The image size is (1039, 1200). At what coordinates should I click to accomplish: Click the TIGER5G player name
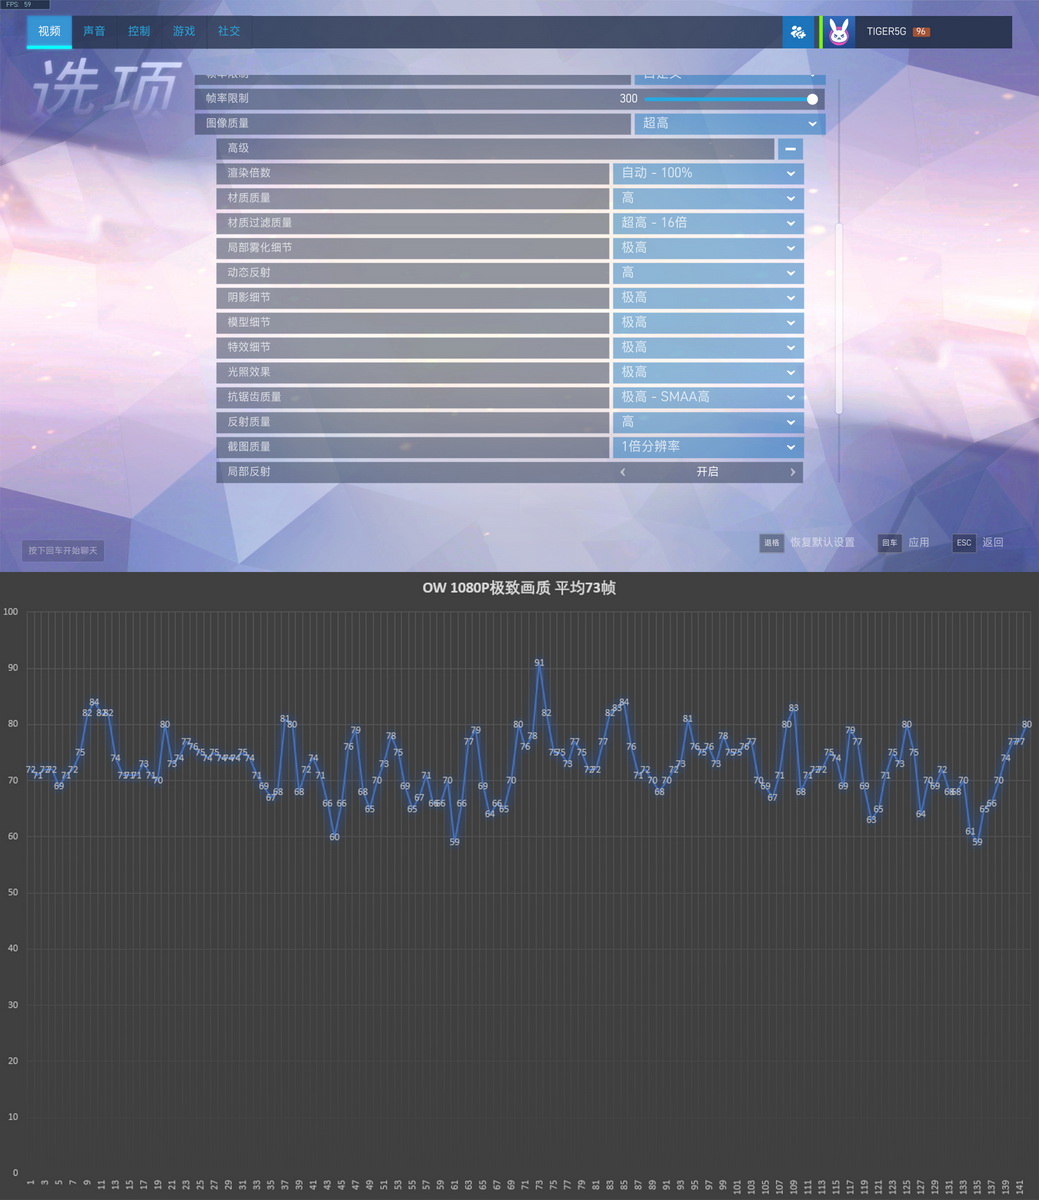tap(886, 32)
